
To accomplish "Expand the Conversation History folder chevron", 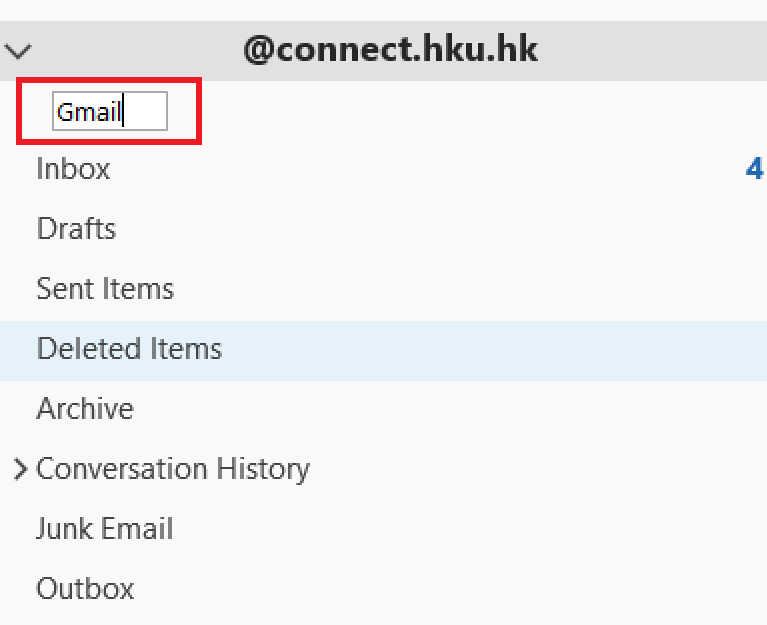I will (20, 469).
